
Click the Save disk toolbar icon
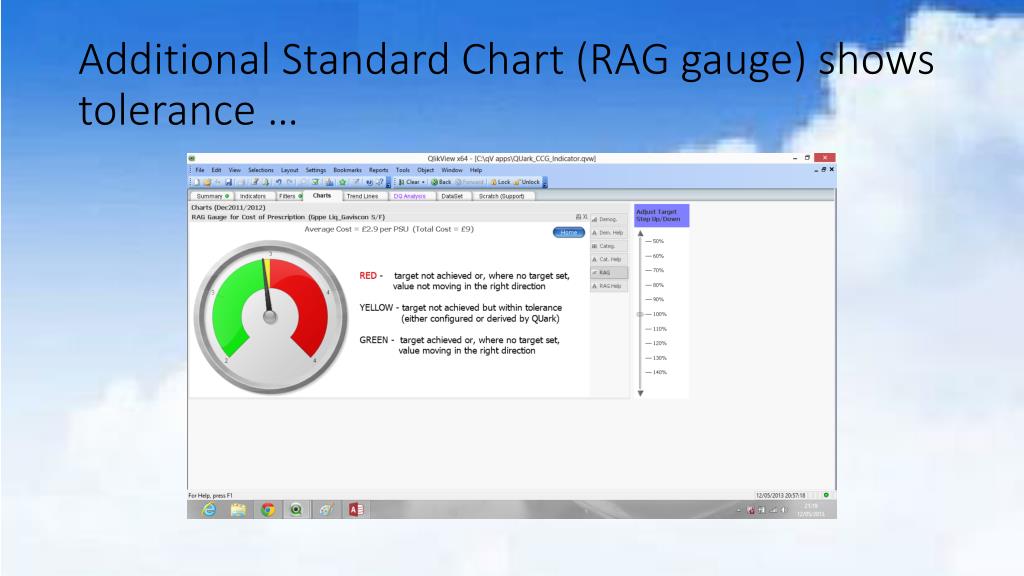[229, 182]
